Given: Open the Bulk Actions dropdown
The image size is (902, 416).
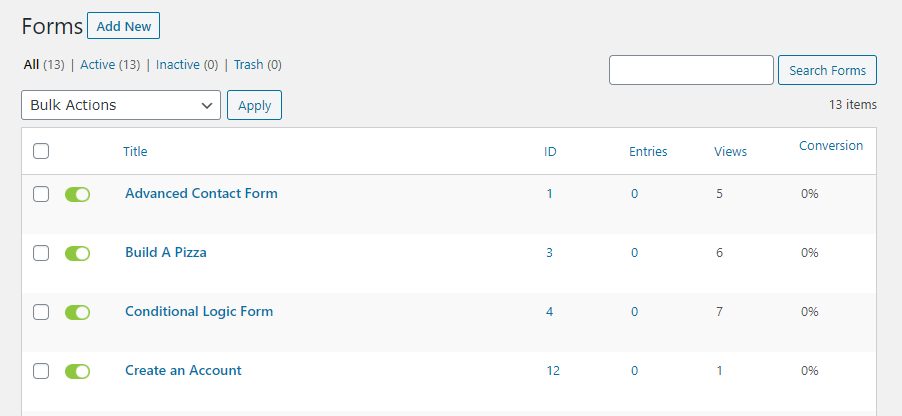Looking at the screenshot, I should 121,105.
